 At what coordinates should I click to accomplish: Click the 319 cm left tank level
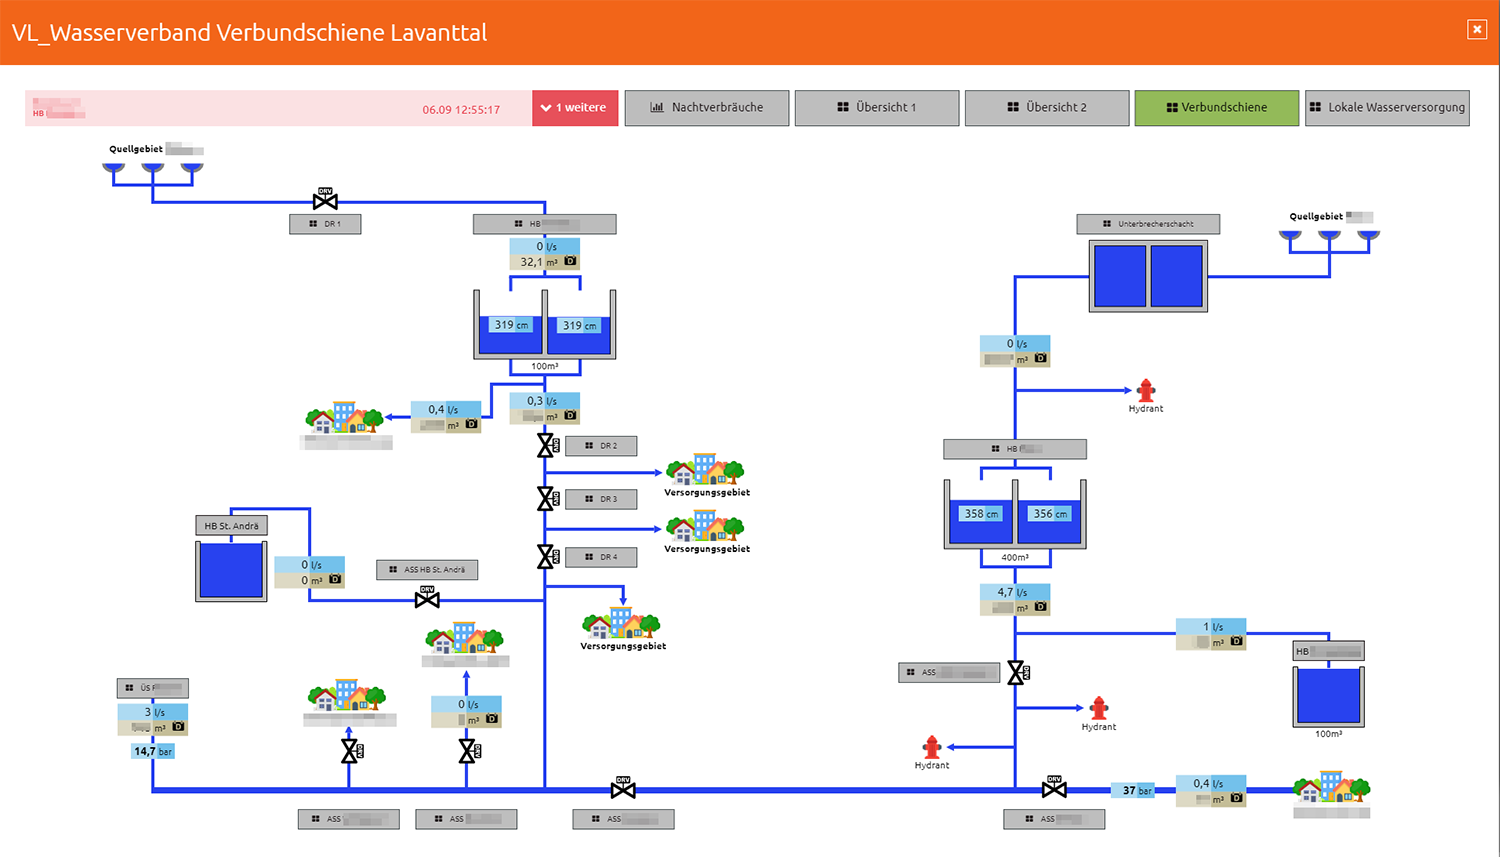pos(510,325)
